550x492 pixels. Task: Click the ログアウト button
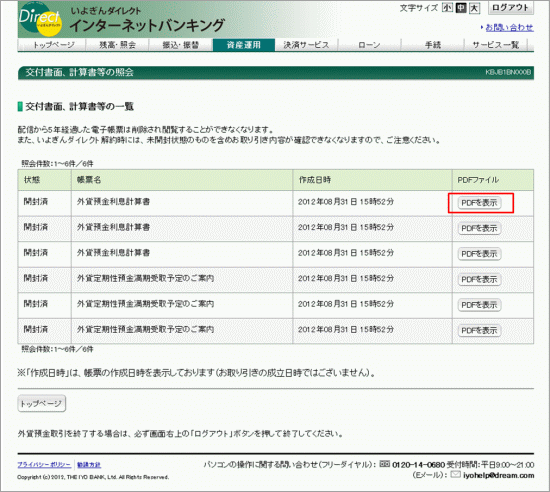click(x=511, y=8)
